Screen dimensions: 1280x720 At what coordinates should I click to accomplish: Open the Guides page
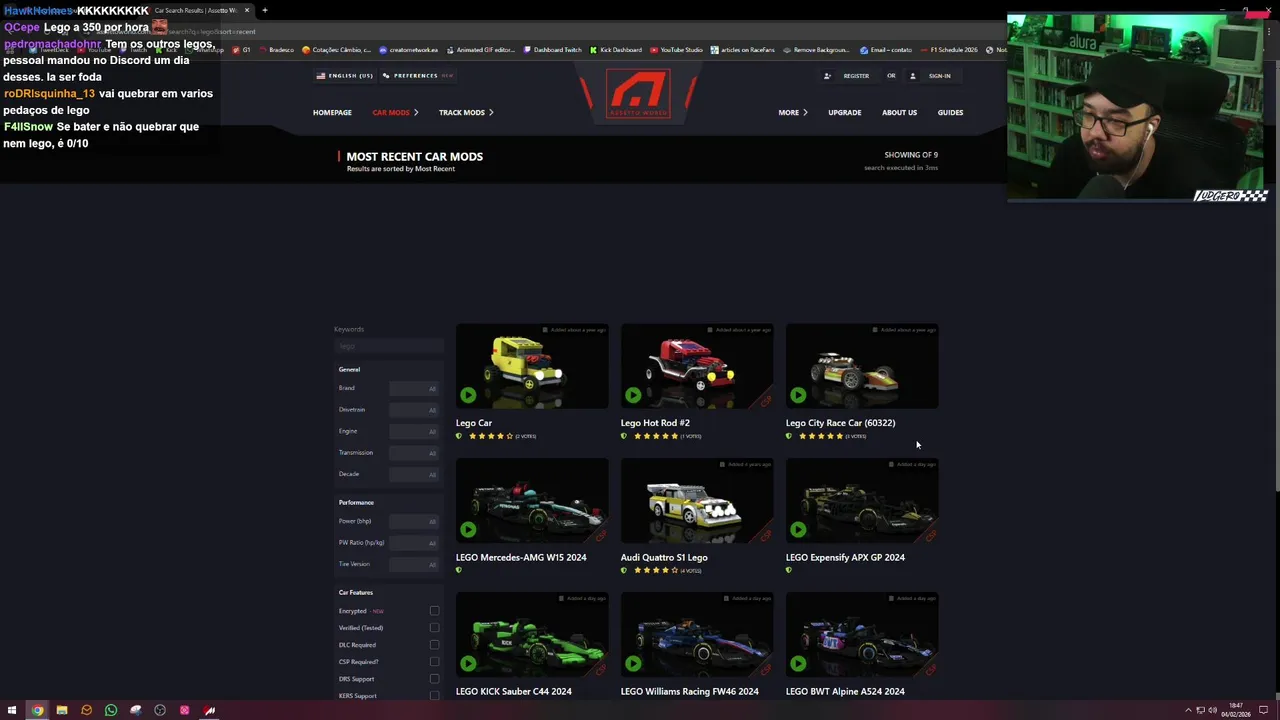tap(950, 113)
